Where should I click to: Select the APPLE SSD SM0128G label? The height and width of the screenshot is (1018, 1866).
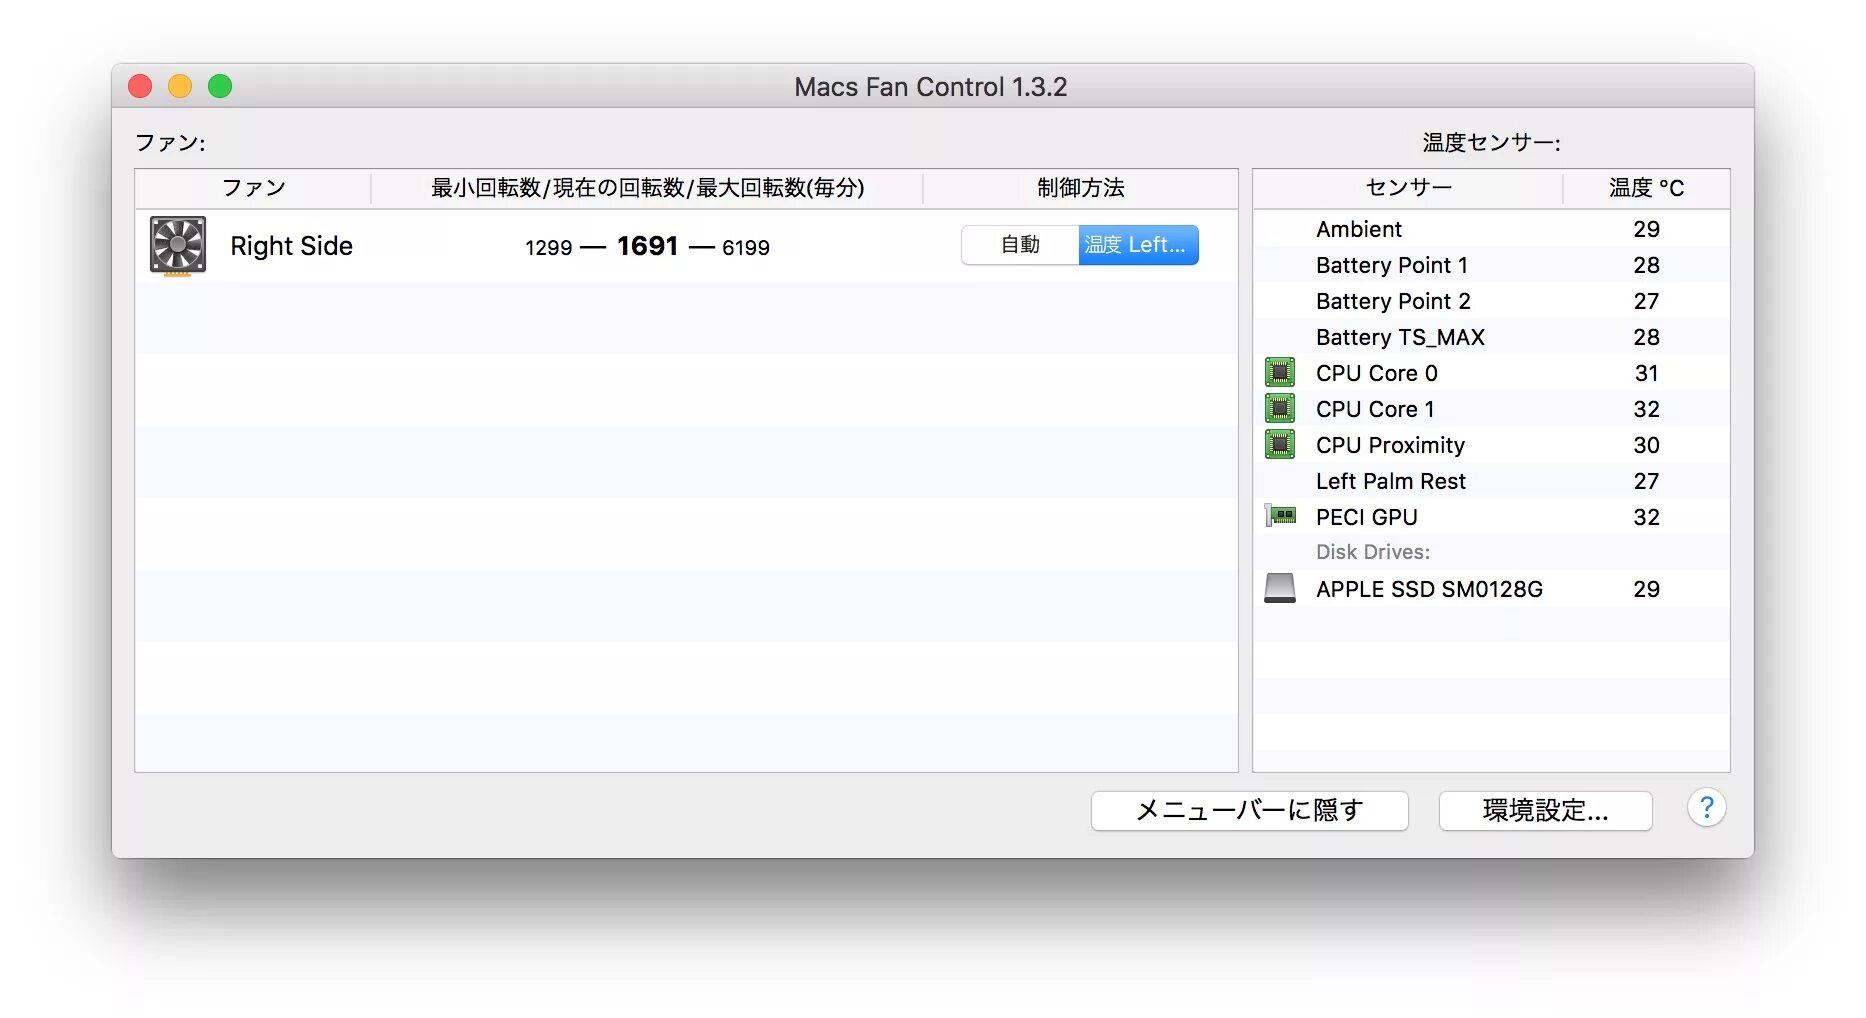coord(1429,589)
